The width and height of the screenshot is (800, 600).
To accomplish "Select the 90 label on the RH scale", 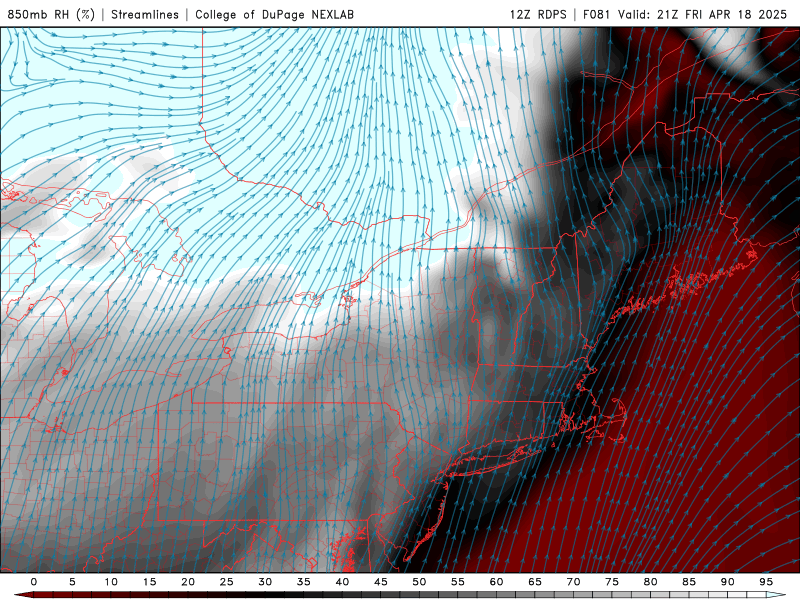I will point(728,582).
